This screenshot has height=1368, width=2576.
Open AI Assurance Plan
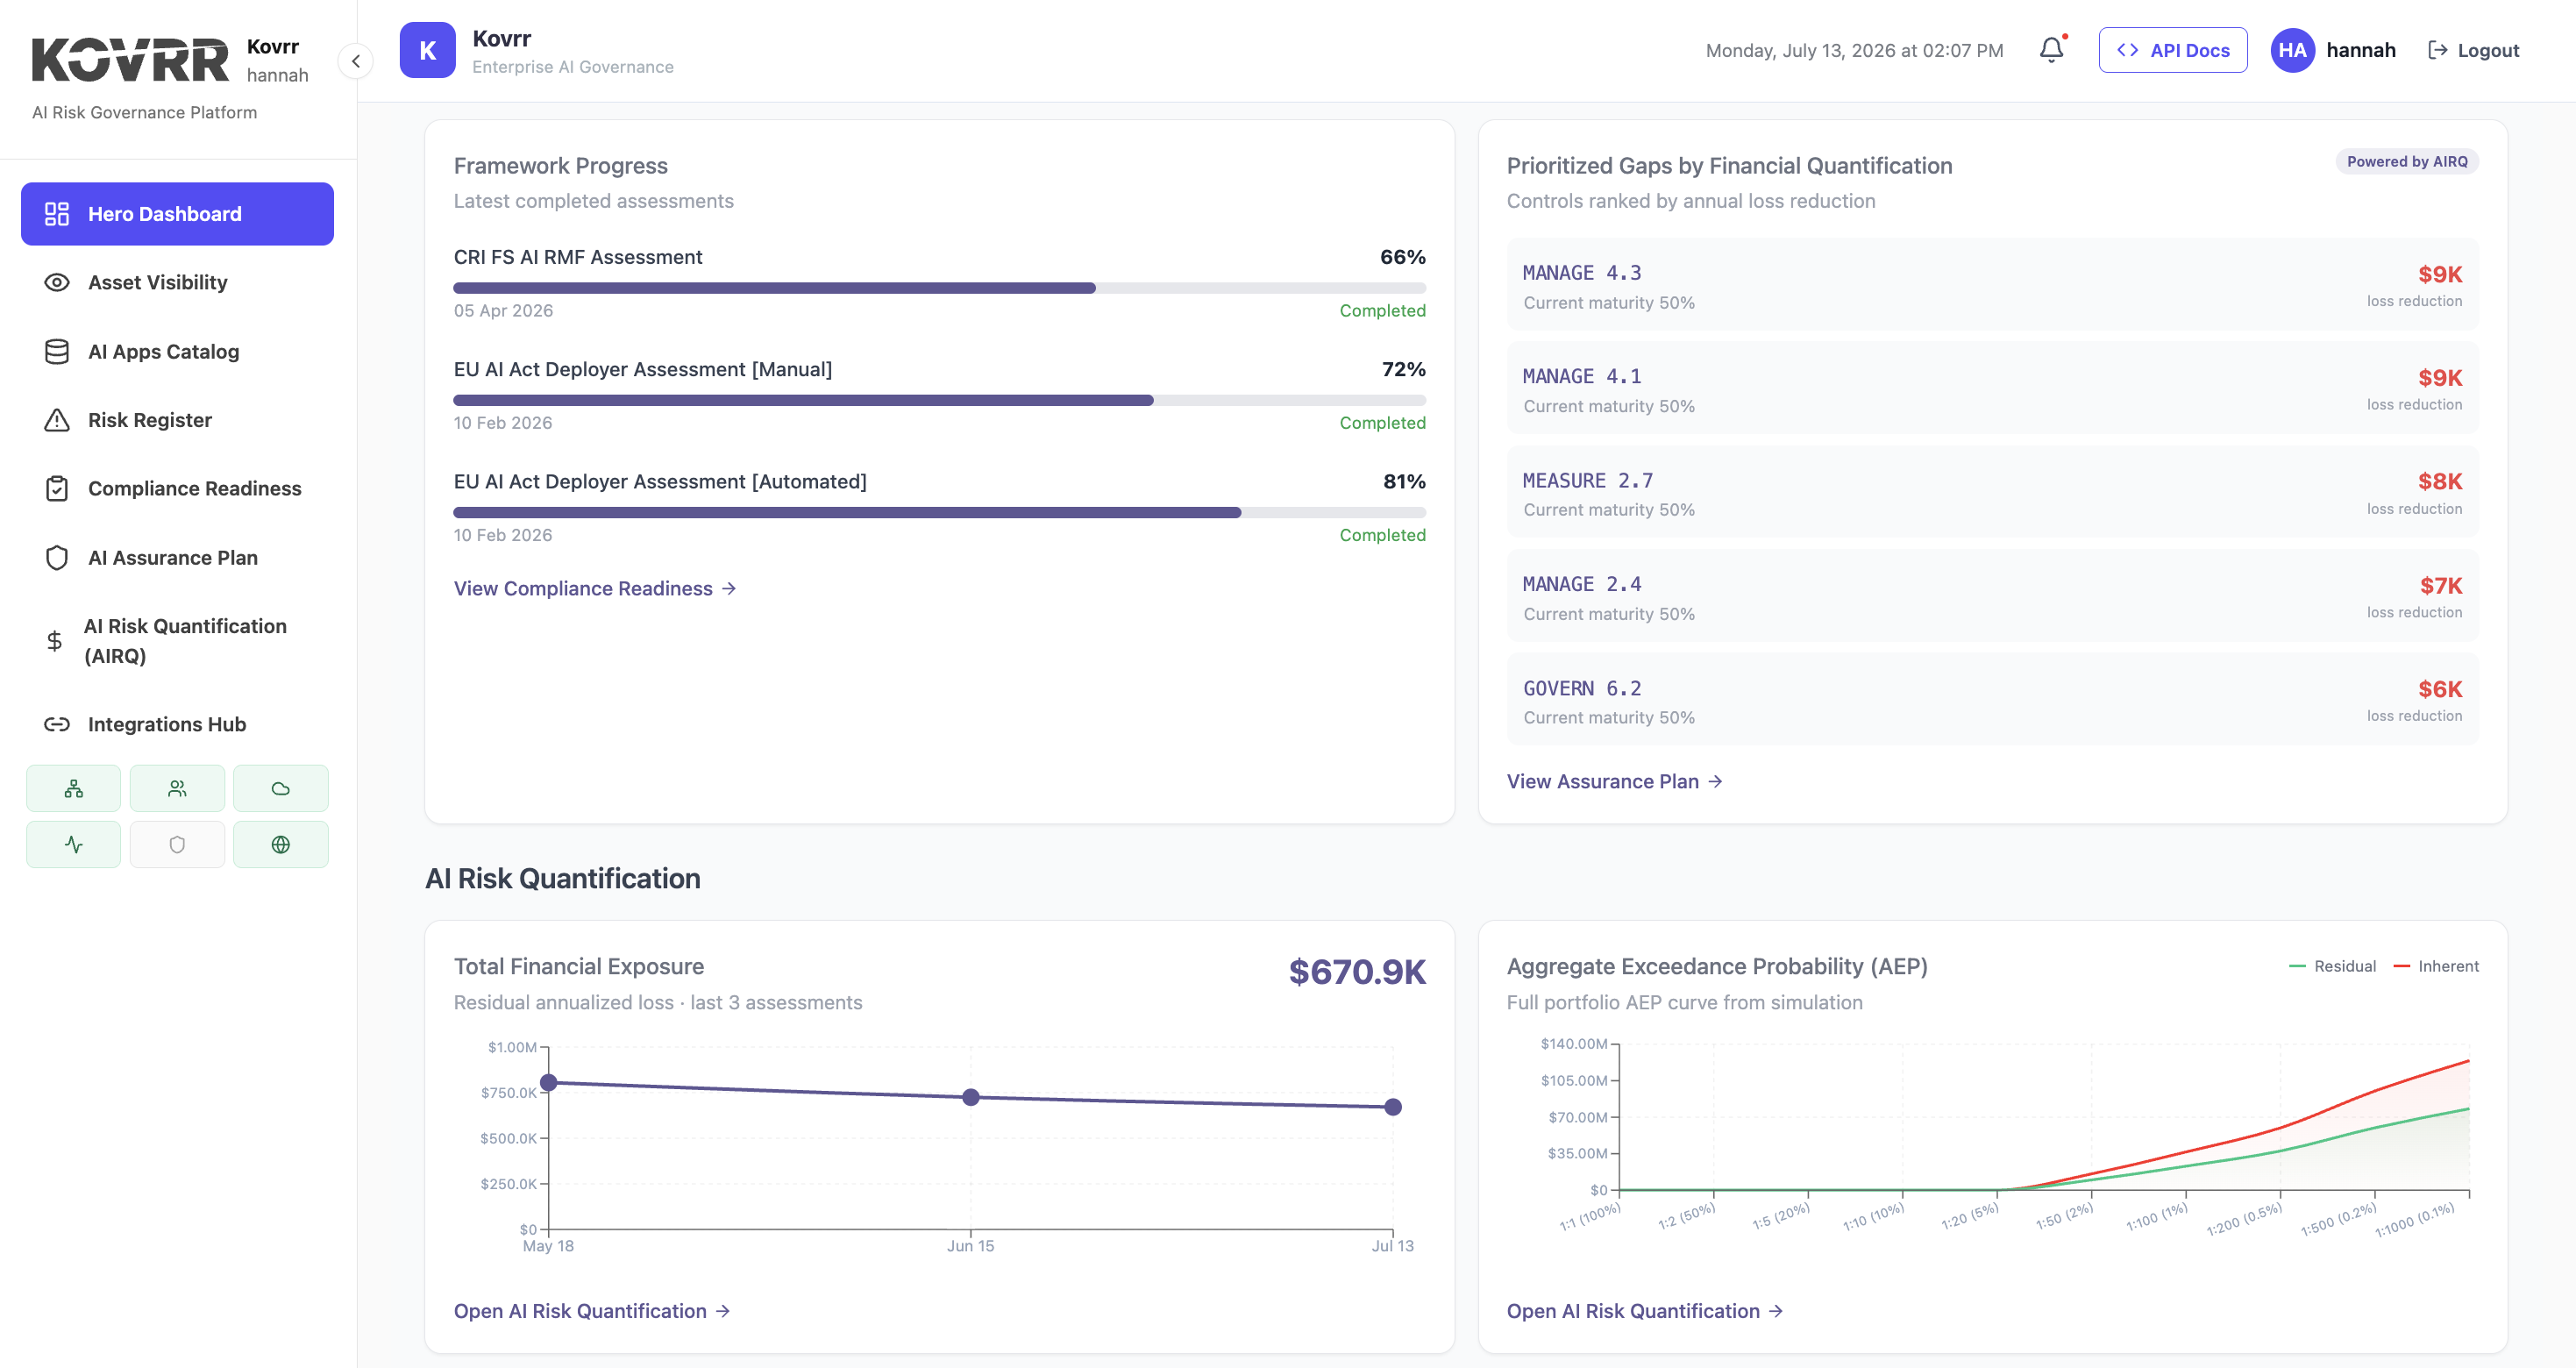pos(177,557)
